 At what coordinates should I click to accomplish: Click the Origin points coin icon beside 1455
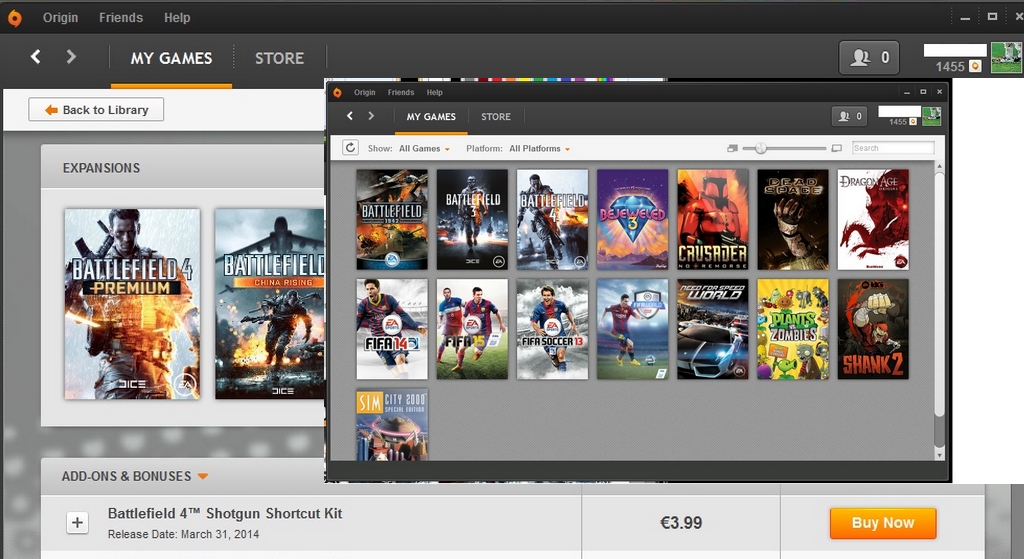point(975,66)
